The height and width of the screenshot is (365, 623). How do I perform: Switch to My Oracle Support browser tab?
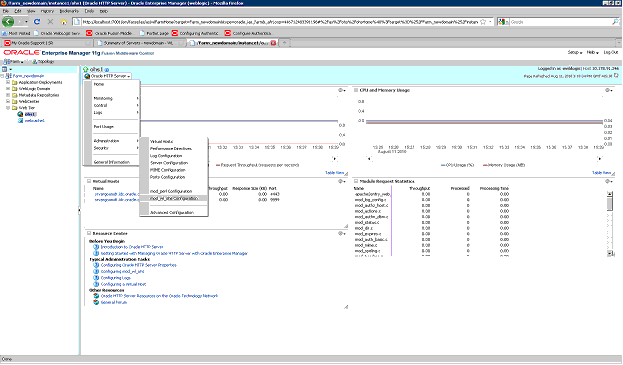point(47,43)
